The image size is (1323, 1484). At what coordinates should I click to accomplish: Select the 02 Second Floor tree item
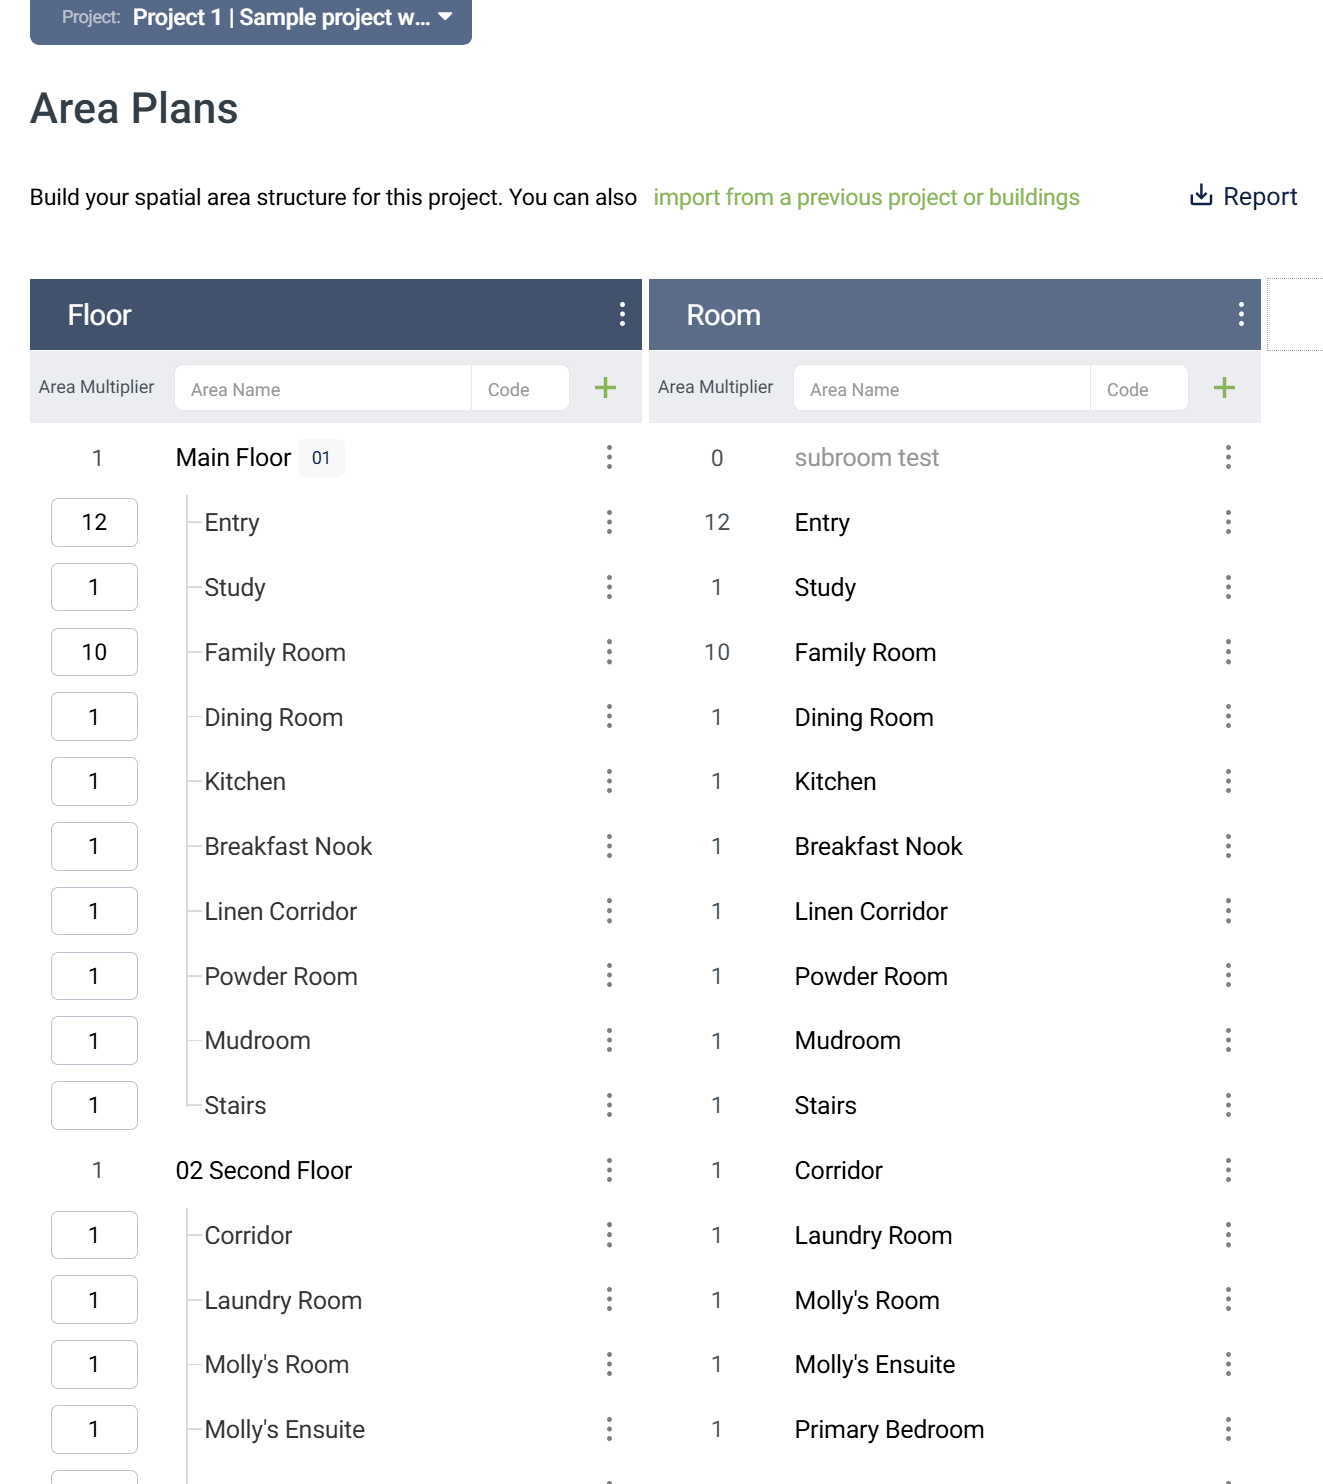pos(264,1171)
